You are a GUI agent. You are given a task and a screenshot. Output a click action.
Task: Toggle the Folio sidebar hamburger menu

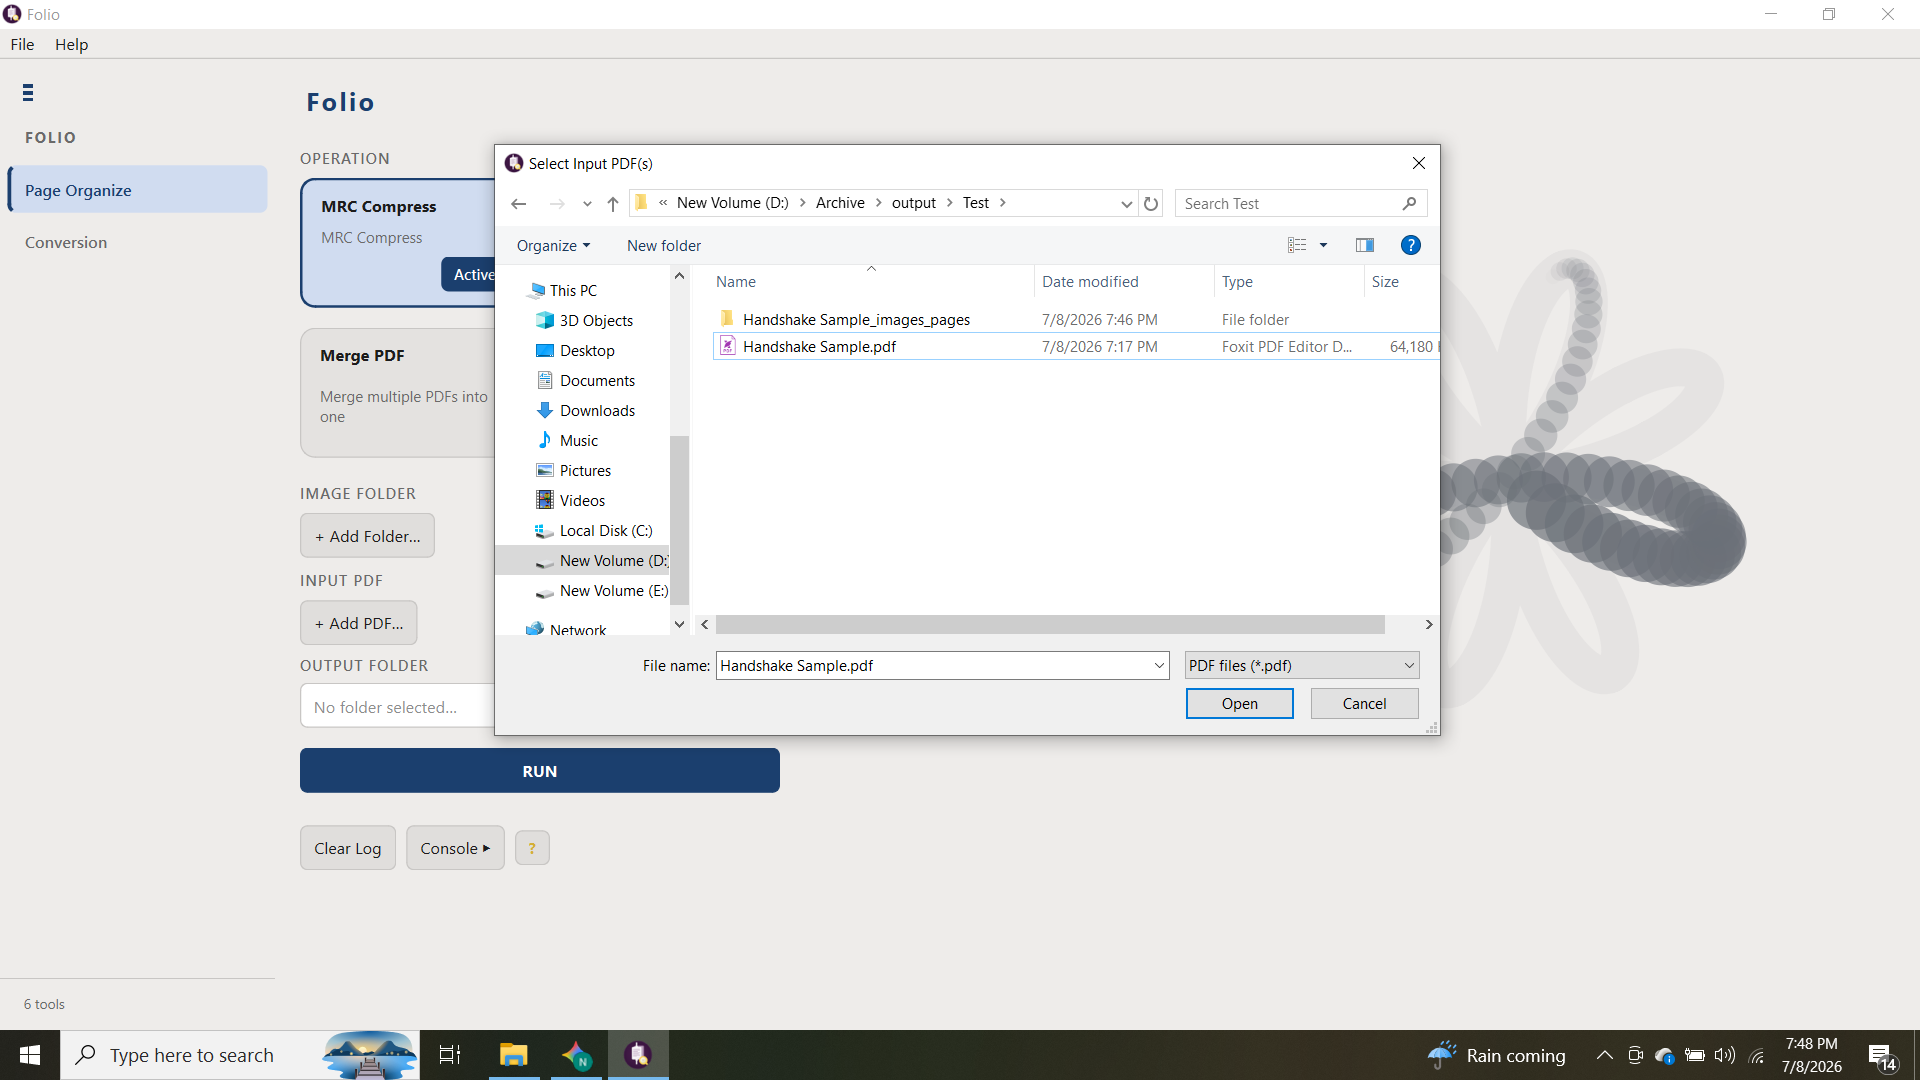pyautogui.click(x=28, y=93)
